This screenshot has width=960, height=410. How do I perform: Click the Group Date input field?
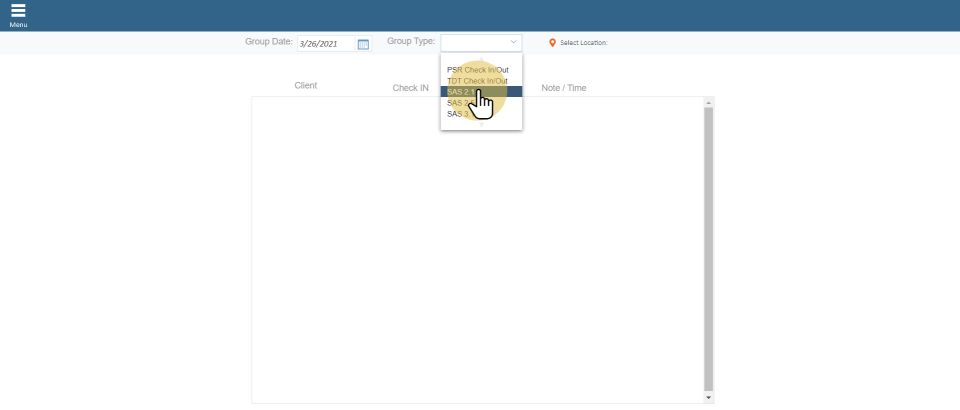click(326, 44)
